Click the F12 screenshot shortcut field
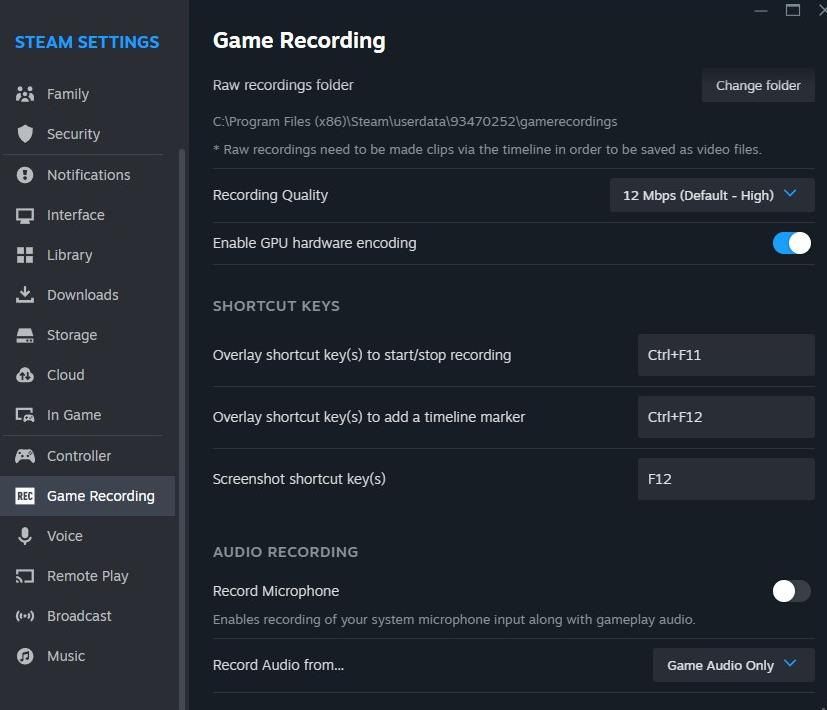 coord(726,479)
